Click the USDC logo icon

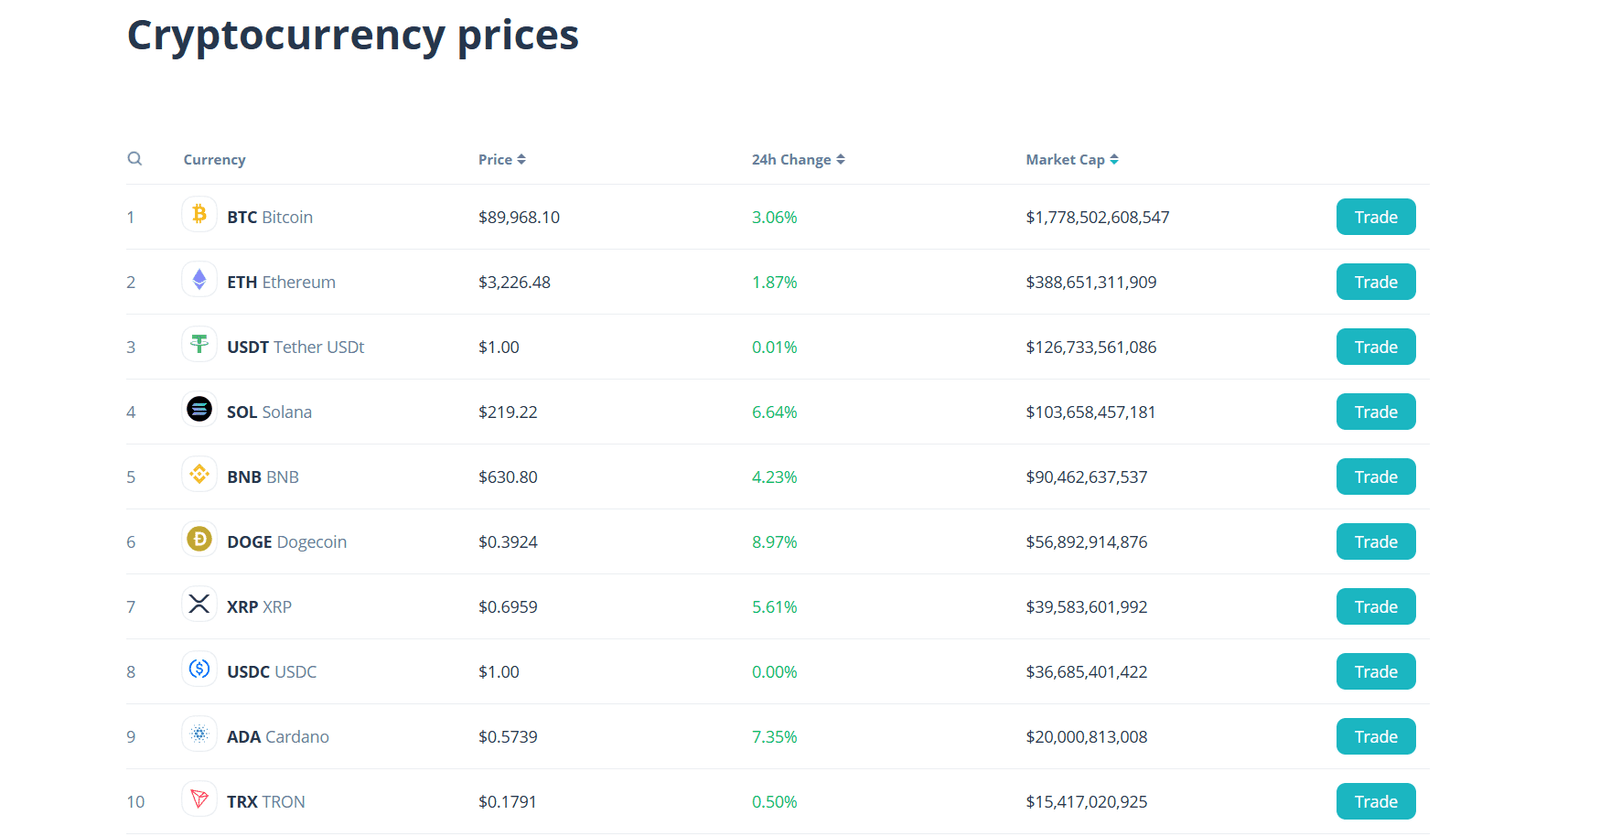pos(199,669)
